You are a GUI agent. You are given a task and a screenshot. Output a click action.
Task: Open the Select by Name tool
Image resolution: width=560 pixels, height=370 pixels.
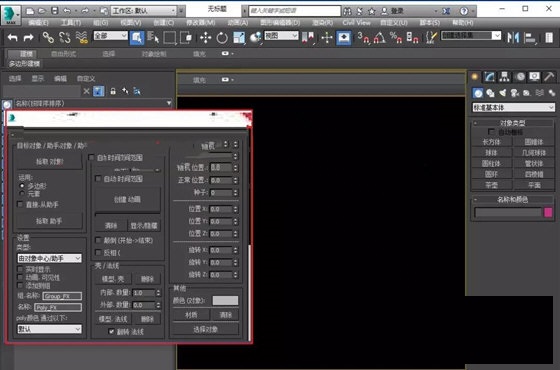(153, 37)
